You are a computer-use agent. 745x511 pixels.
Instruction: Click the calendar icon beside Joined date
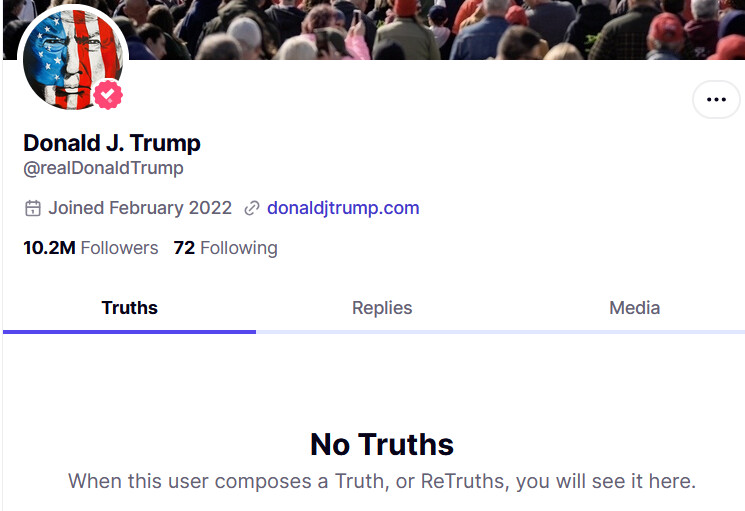coord(33,208)
